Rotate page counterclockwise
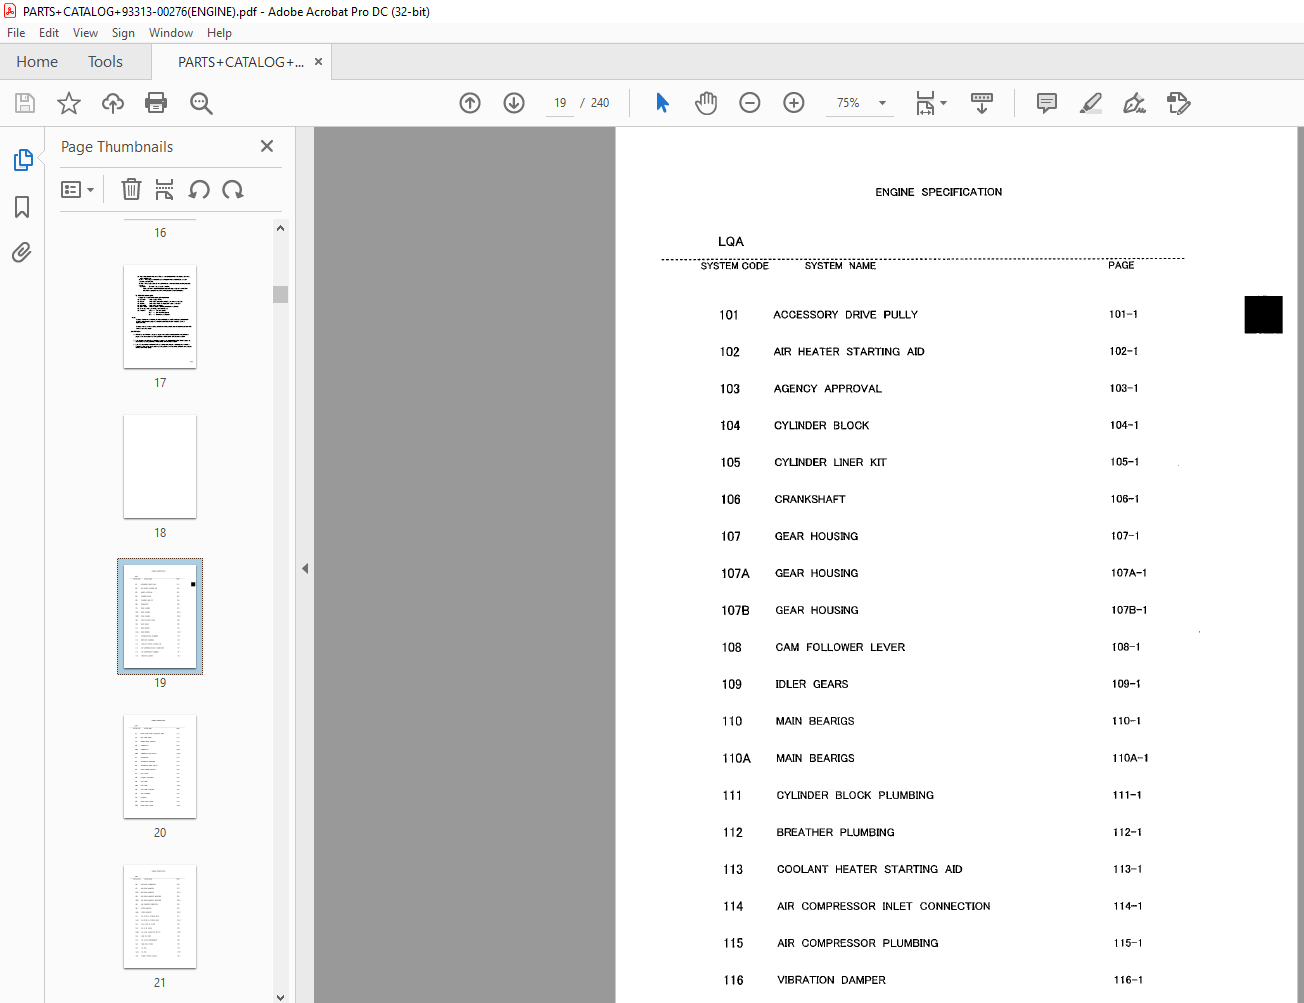 [199, 189]
